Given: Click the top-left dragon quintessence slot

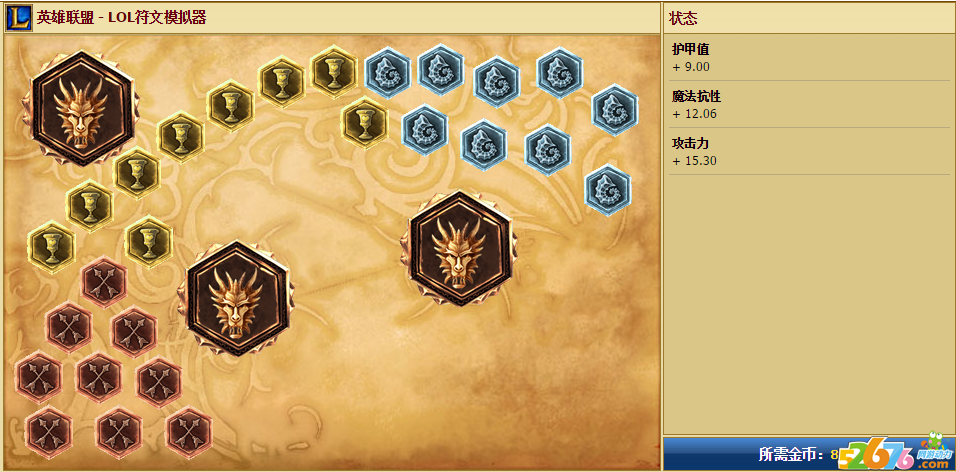Looking at the screenshot, I should point(80,108).
